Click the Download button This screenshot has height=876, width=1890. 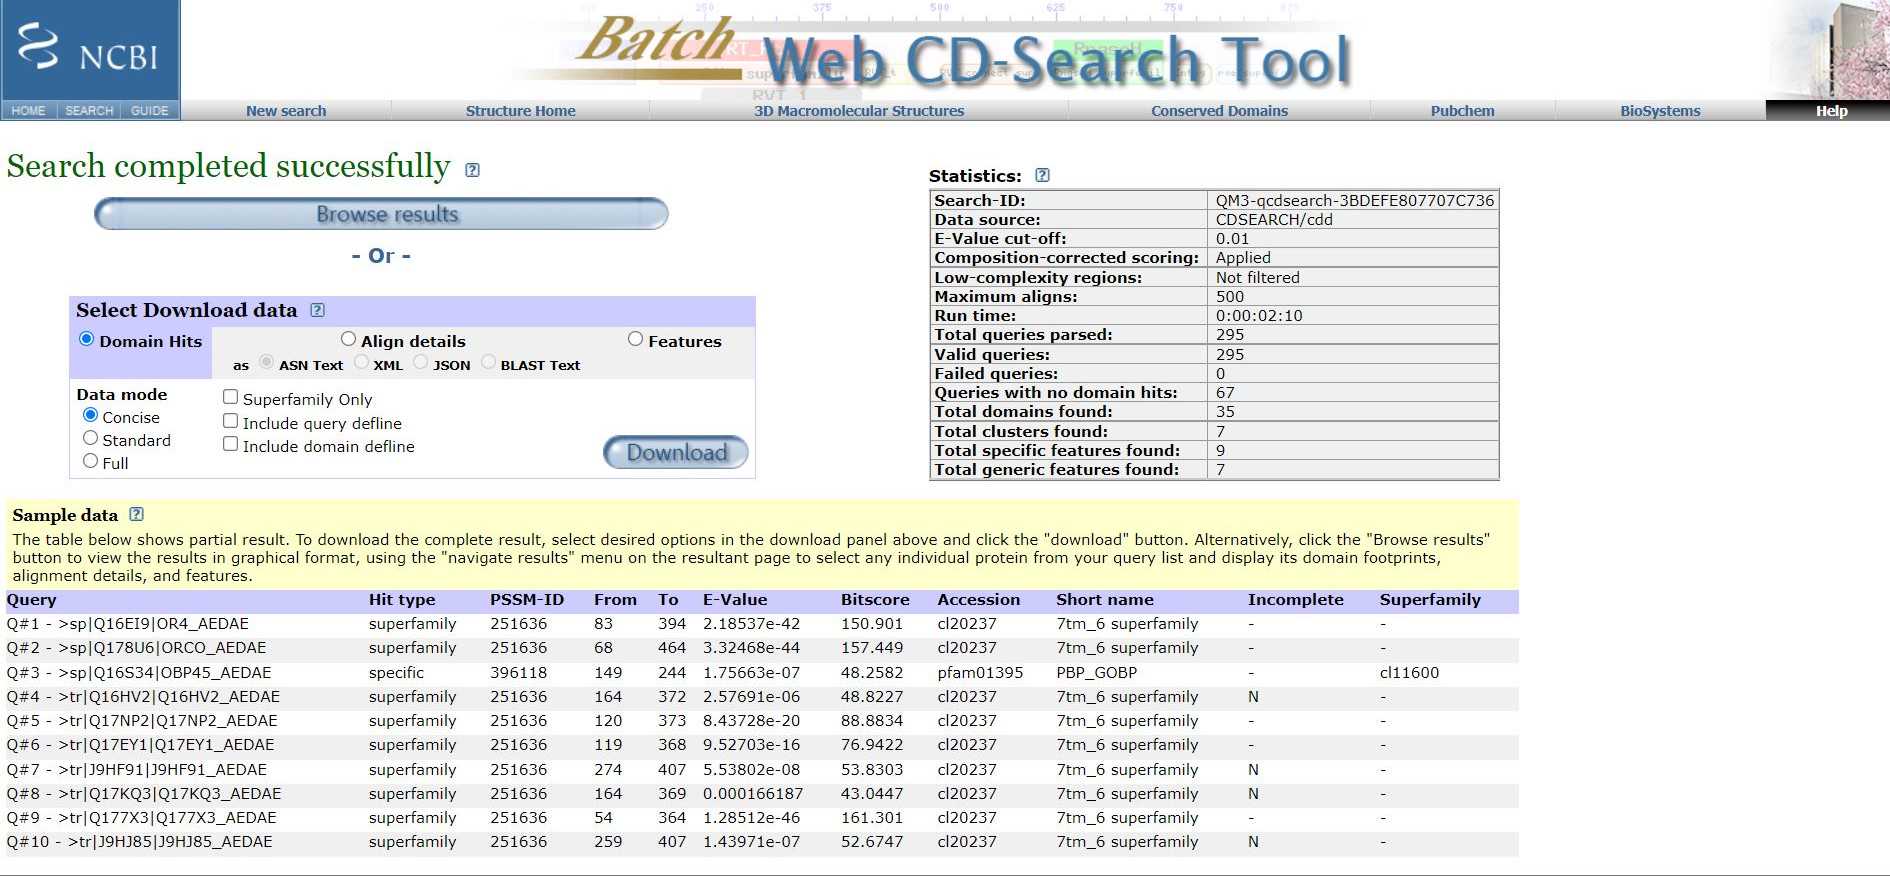coord(676,453)
